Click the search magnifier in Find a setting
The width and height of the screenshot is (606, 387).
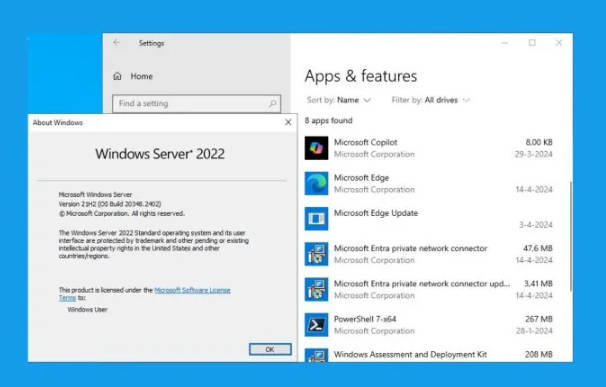tap(272, 104)
